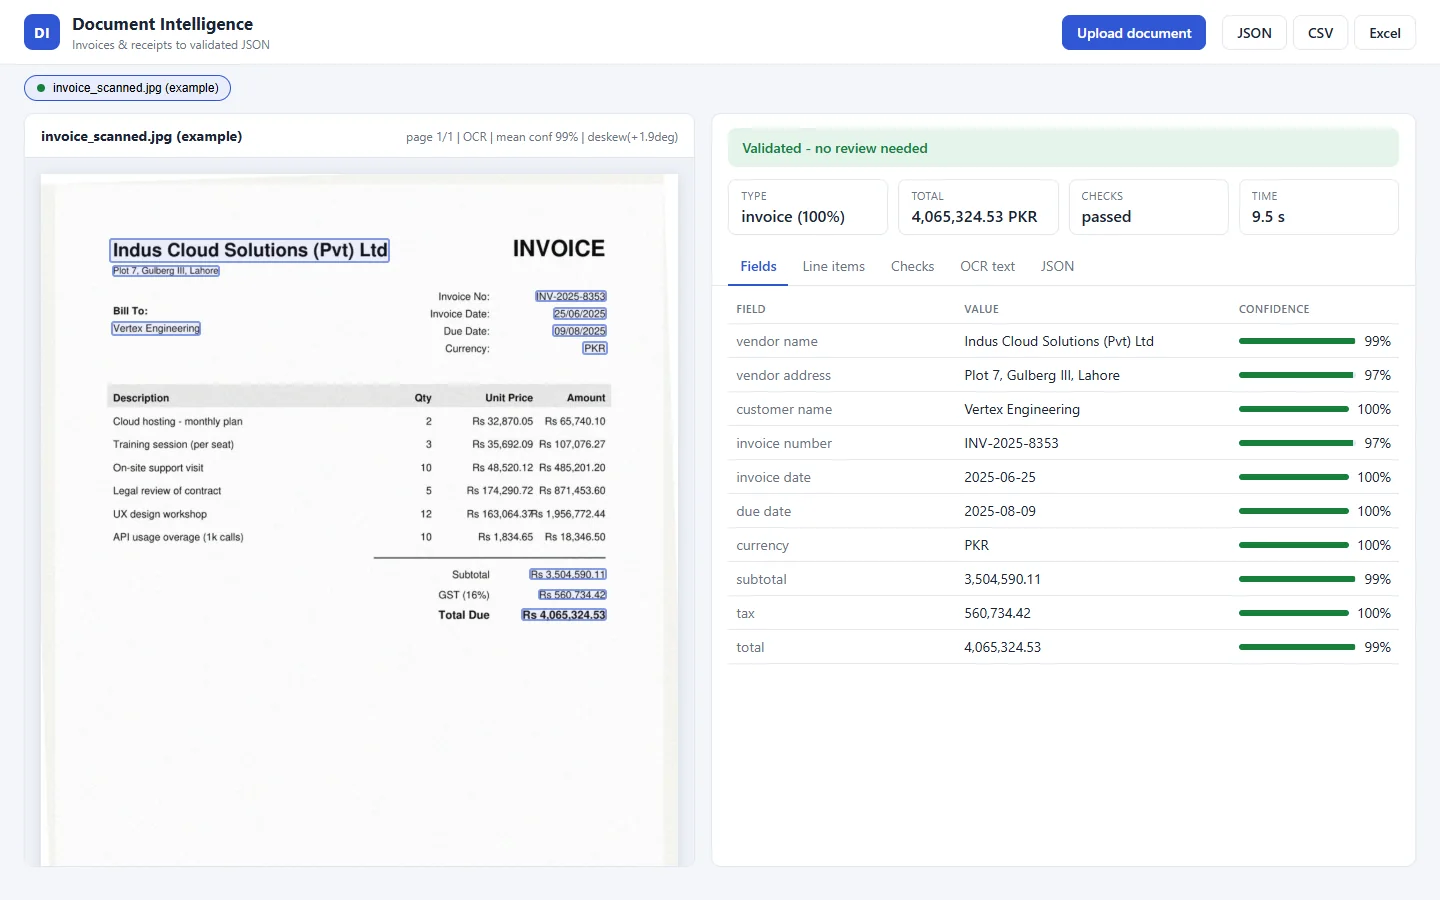The image size is (1440, 900).
Task: Click the invoice number confidence bar
Action: click(x=1296, y=443)
